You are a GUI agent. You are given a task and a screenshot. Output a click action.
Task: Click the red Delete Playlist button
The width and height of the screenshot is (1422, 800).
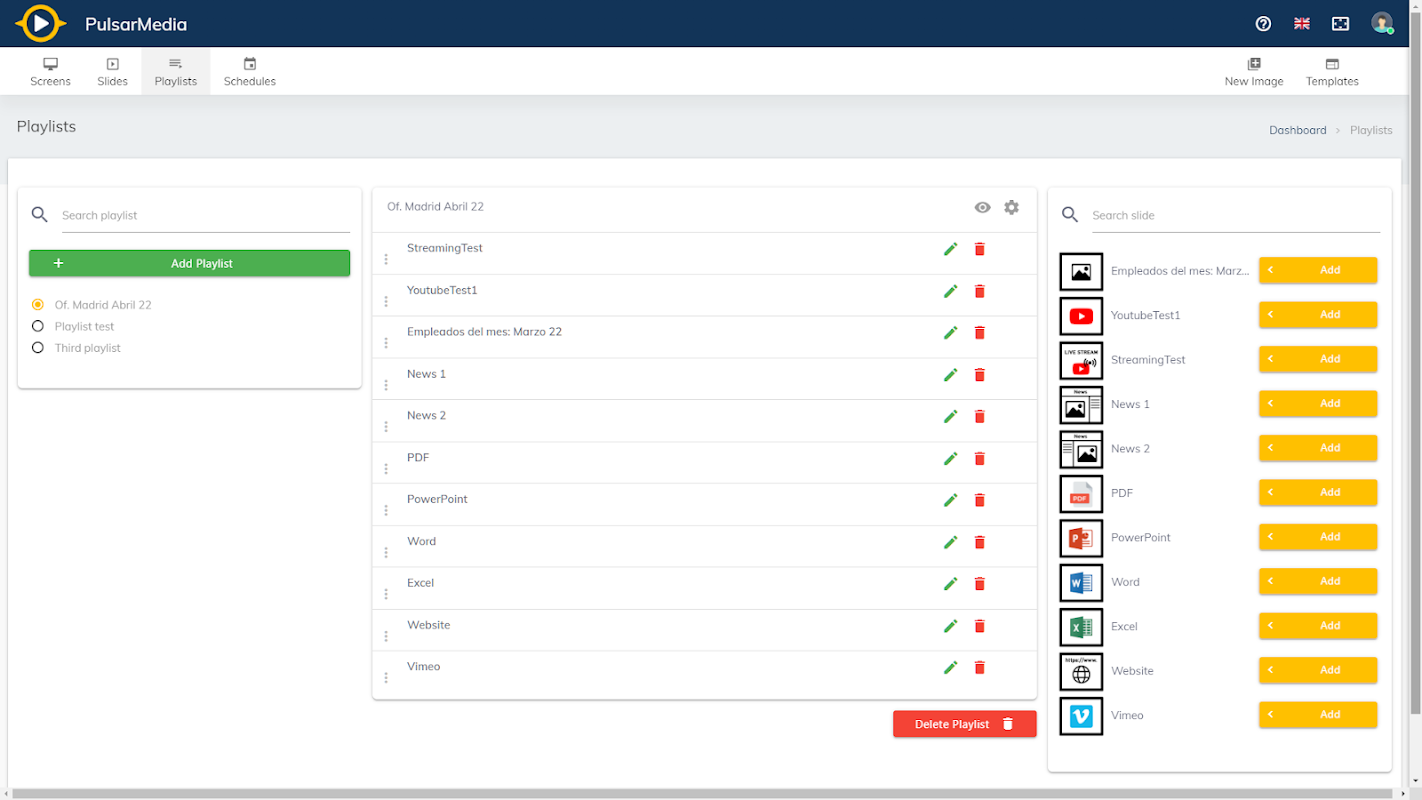point(964,724)
